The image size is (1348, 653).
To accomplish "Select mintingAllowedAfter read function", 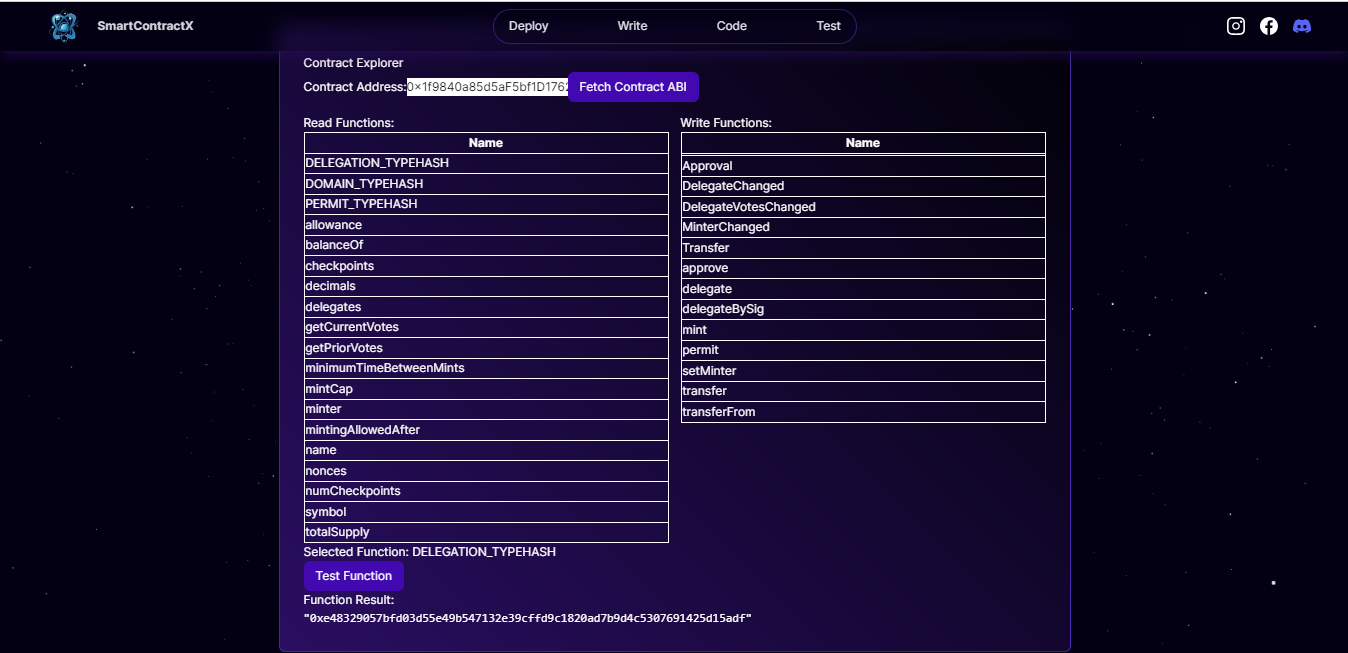I will coord(486,430).
